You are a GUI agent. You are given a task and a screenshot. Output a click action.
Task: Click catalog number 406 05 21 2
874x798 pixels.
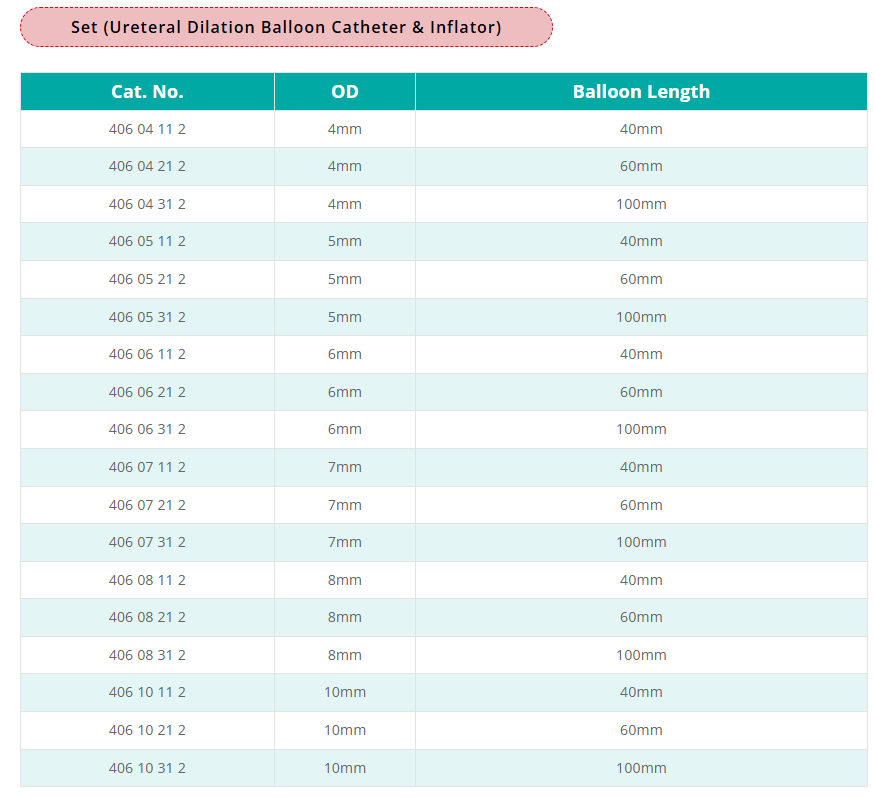(147, 279)
